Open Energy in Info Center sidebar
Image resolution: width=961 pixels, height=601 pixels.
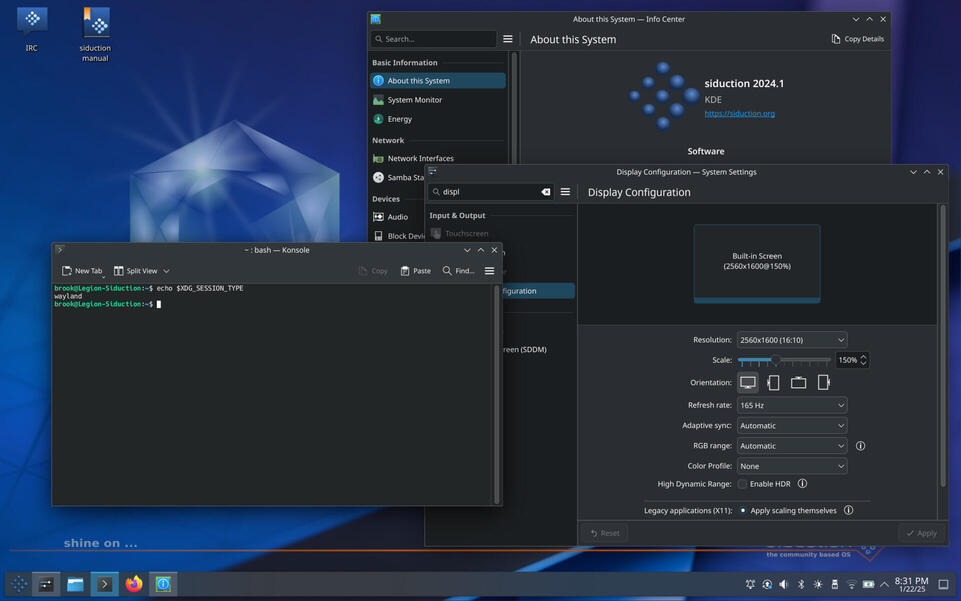438,119
